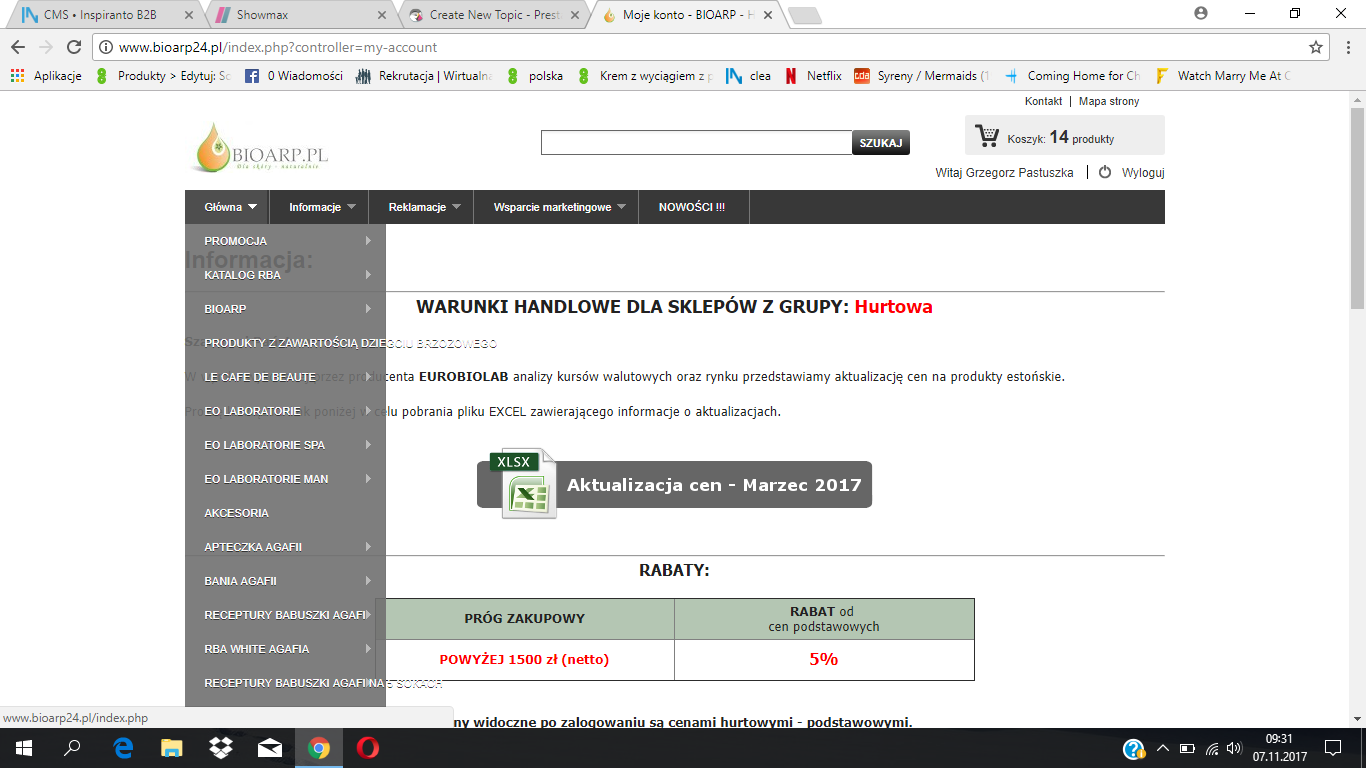Launch Microsoft Edge from the taskbar

pos(123,748)
